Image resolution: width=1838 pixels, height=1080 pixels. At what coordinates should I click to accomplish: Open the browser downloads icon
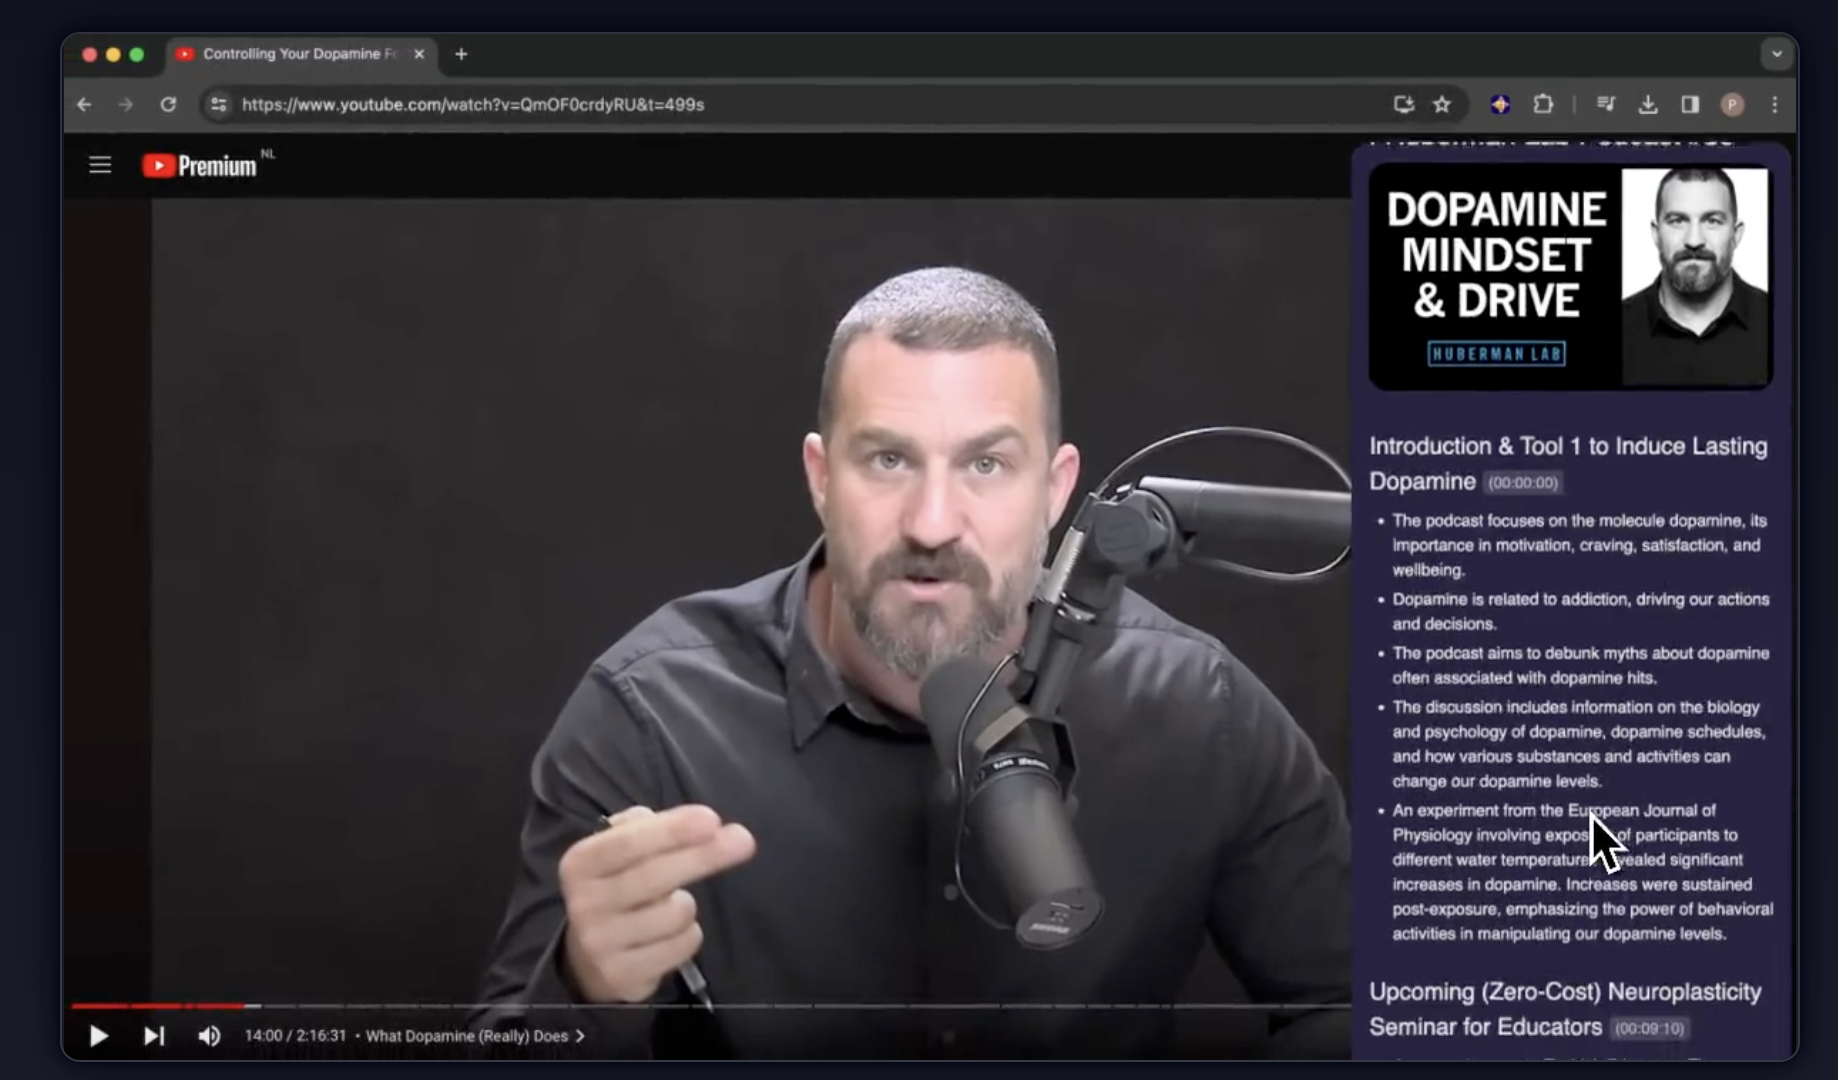click(x=1648, y=104)
